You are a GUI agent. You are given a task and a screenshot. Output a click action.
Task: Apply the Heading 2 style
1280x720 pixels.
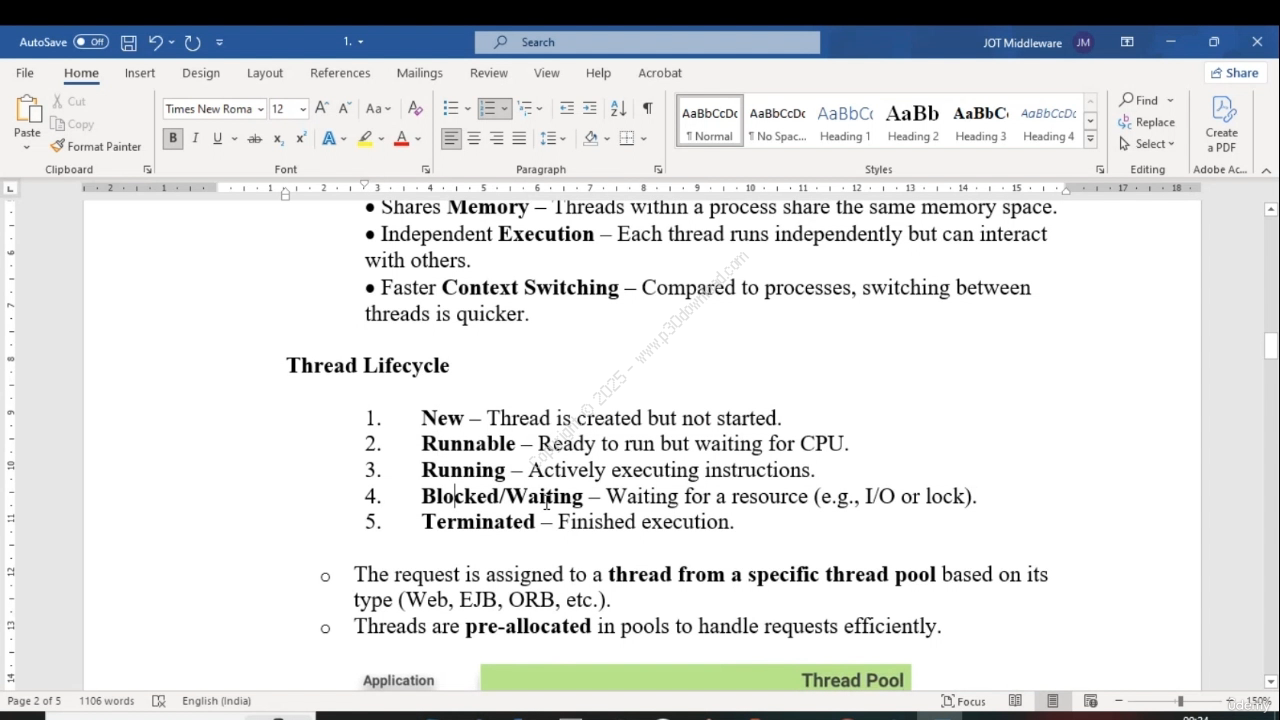coord(913,122)
